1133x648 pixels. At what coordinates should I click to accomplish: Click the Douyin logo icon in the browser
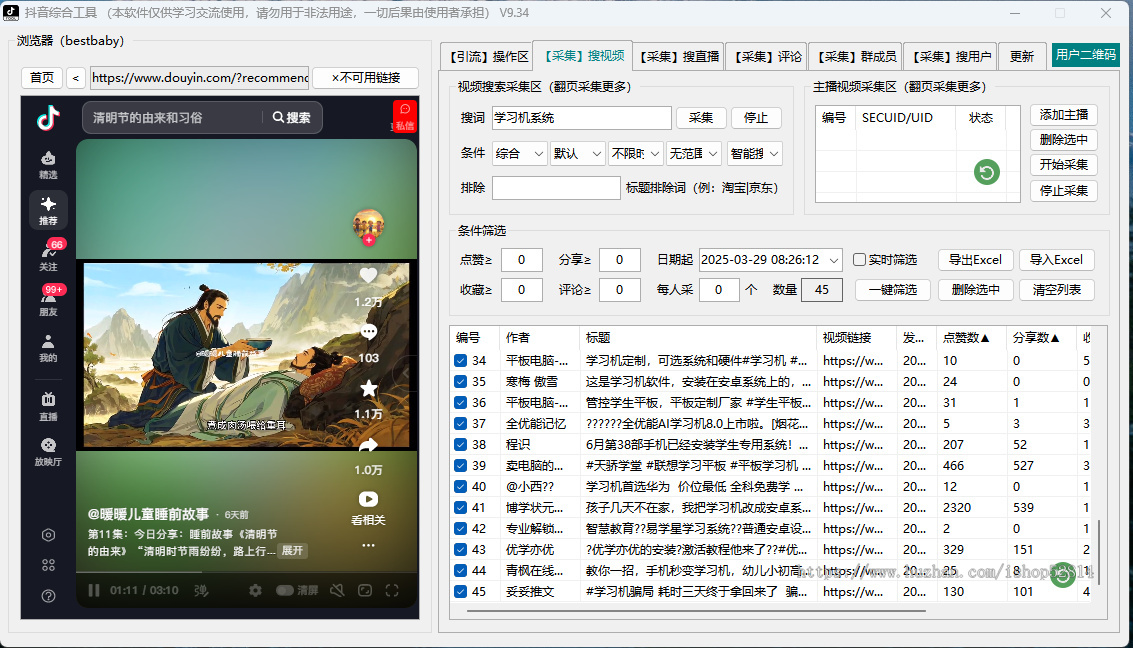click(x=48, y=117)
